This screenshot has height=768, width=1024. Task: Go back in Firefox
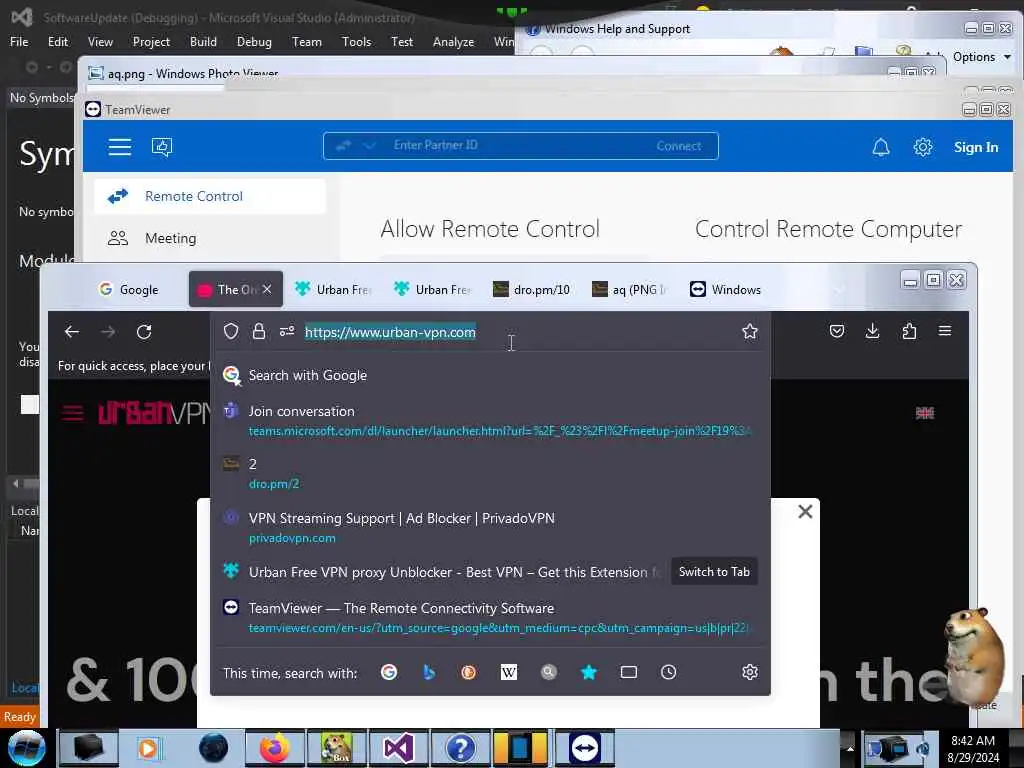[72, 332]
